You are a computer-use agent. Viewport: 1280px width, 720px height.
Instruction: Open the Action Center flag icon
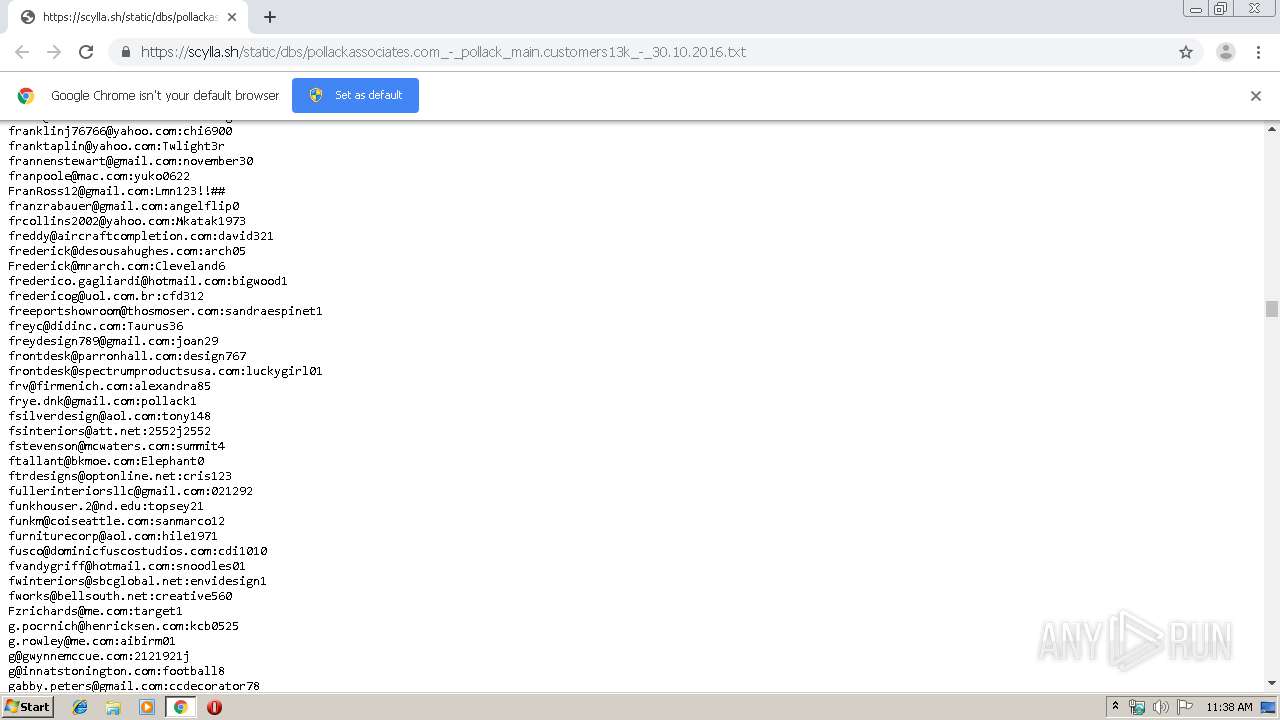1185,707
